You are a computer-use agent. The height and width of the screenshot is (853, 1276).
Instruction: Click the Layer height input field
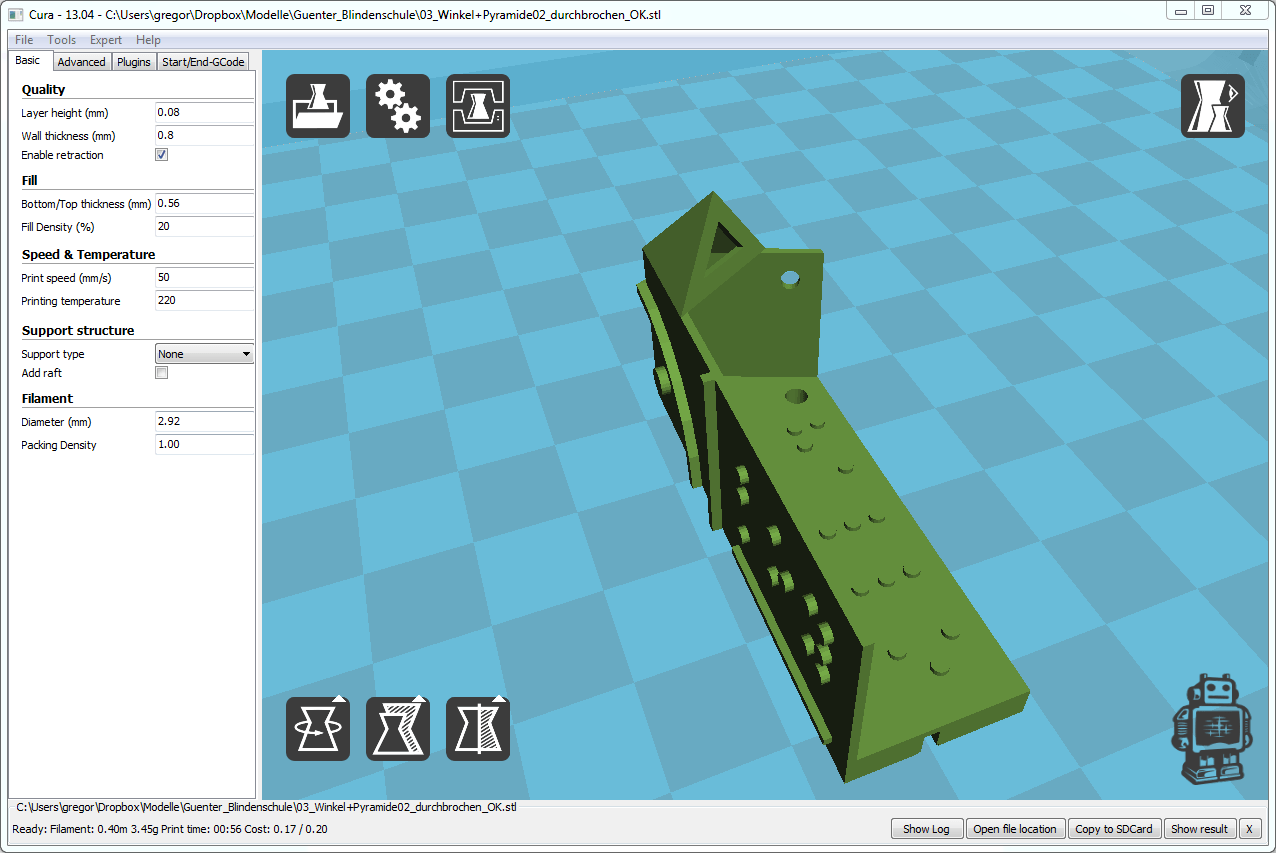pyautogui.click(x=205, y=113)
